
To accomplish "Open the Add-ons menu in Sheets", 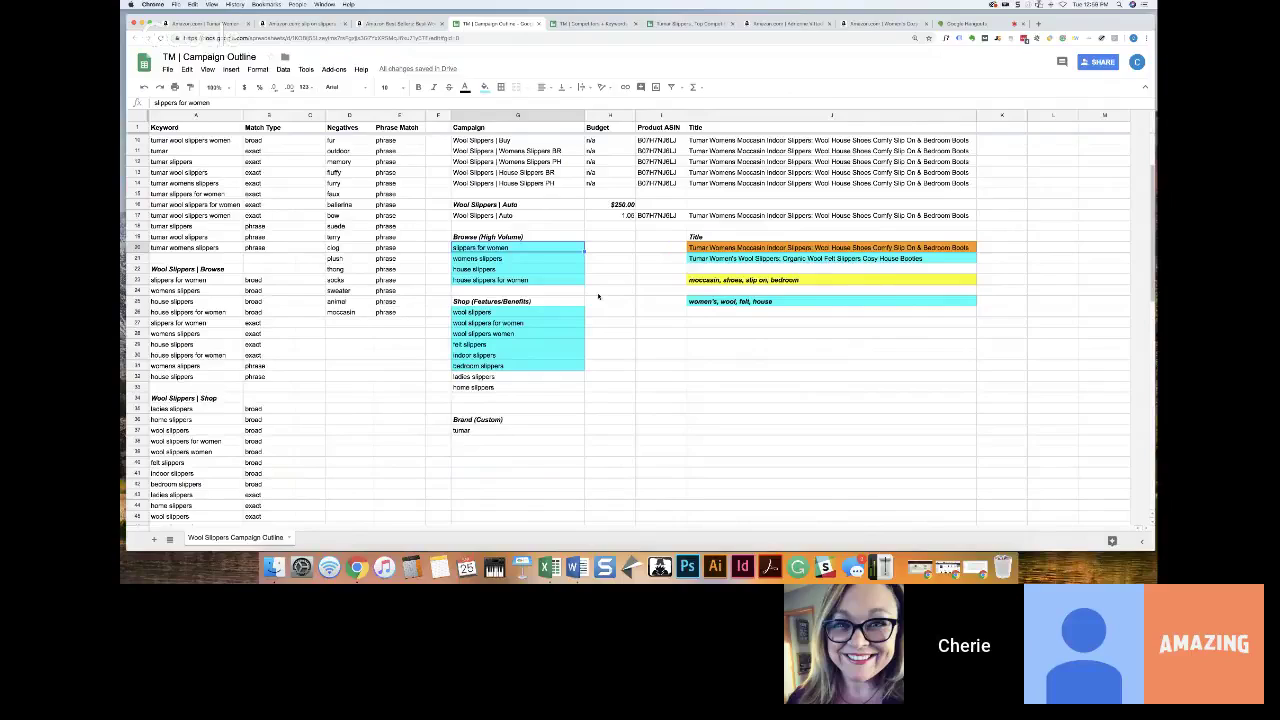I will coord(334,69).
